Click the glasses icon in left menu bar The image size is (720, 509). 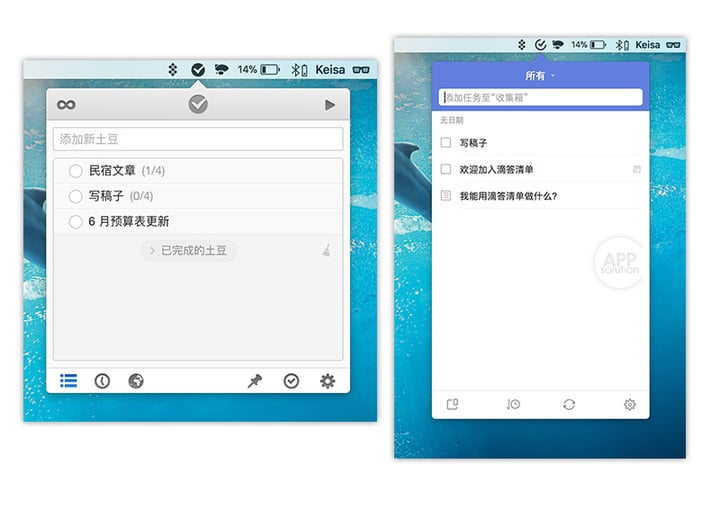(x=361, y=70)
